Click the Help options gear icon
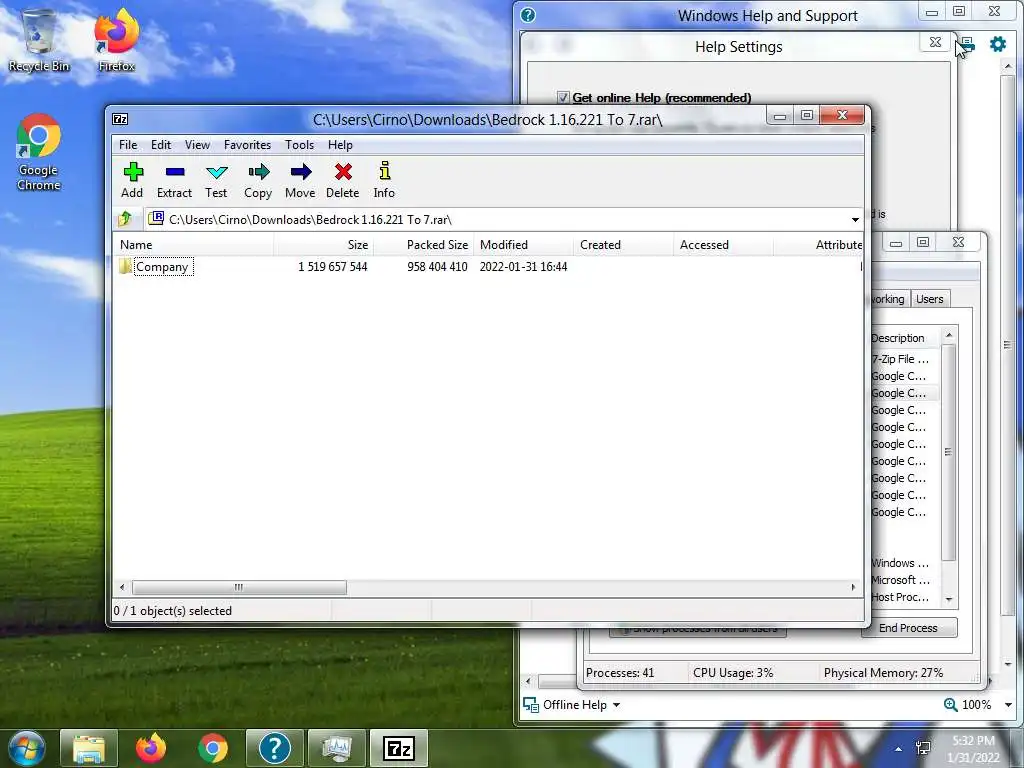 [x=998, y=44]
